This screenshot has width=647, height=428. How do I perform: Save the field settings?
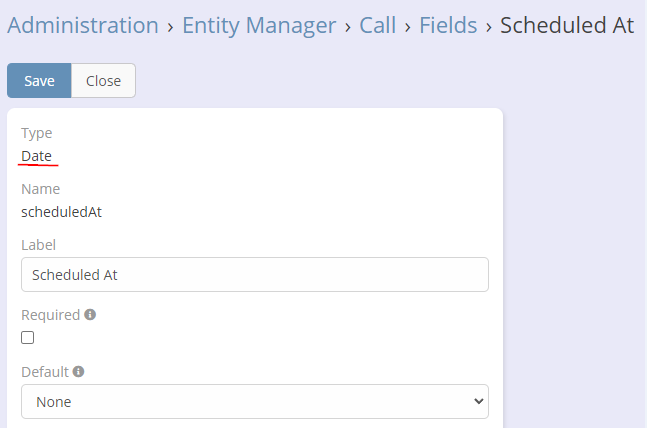coord(39,81)
